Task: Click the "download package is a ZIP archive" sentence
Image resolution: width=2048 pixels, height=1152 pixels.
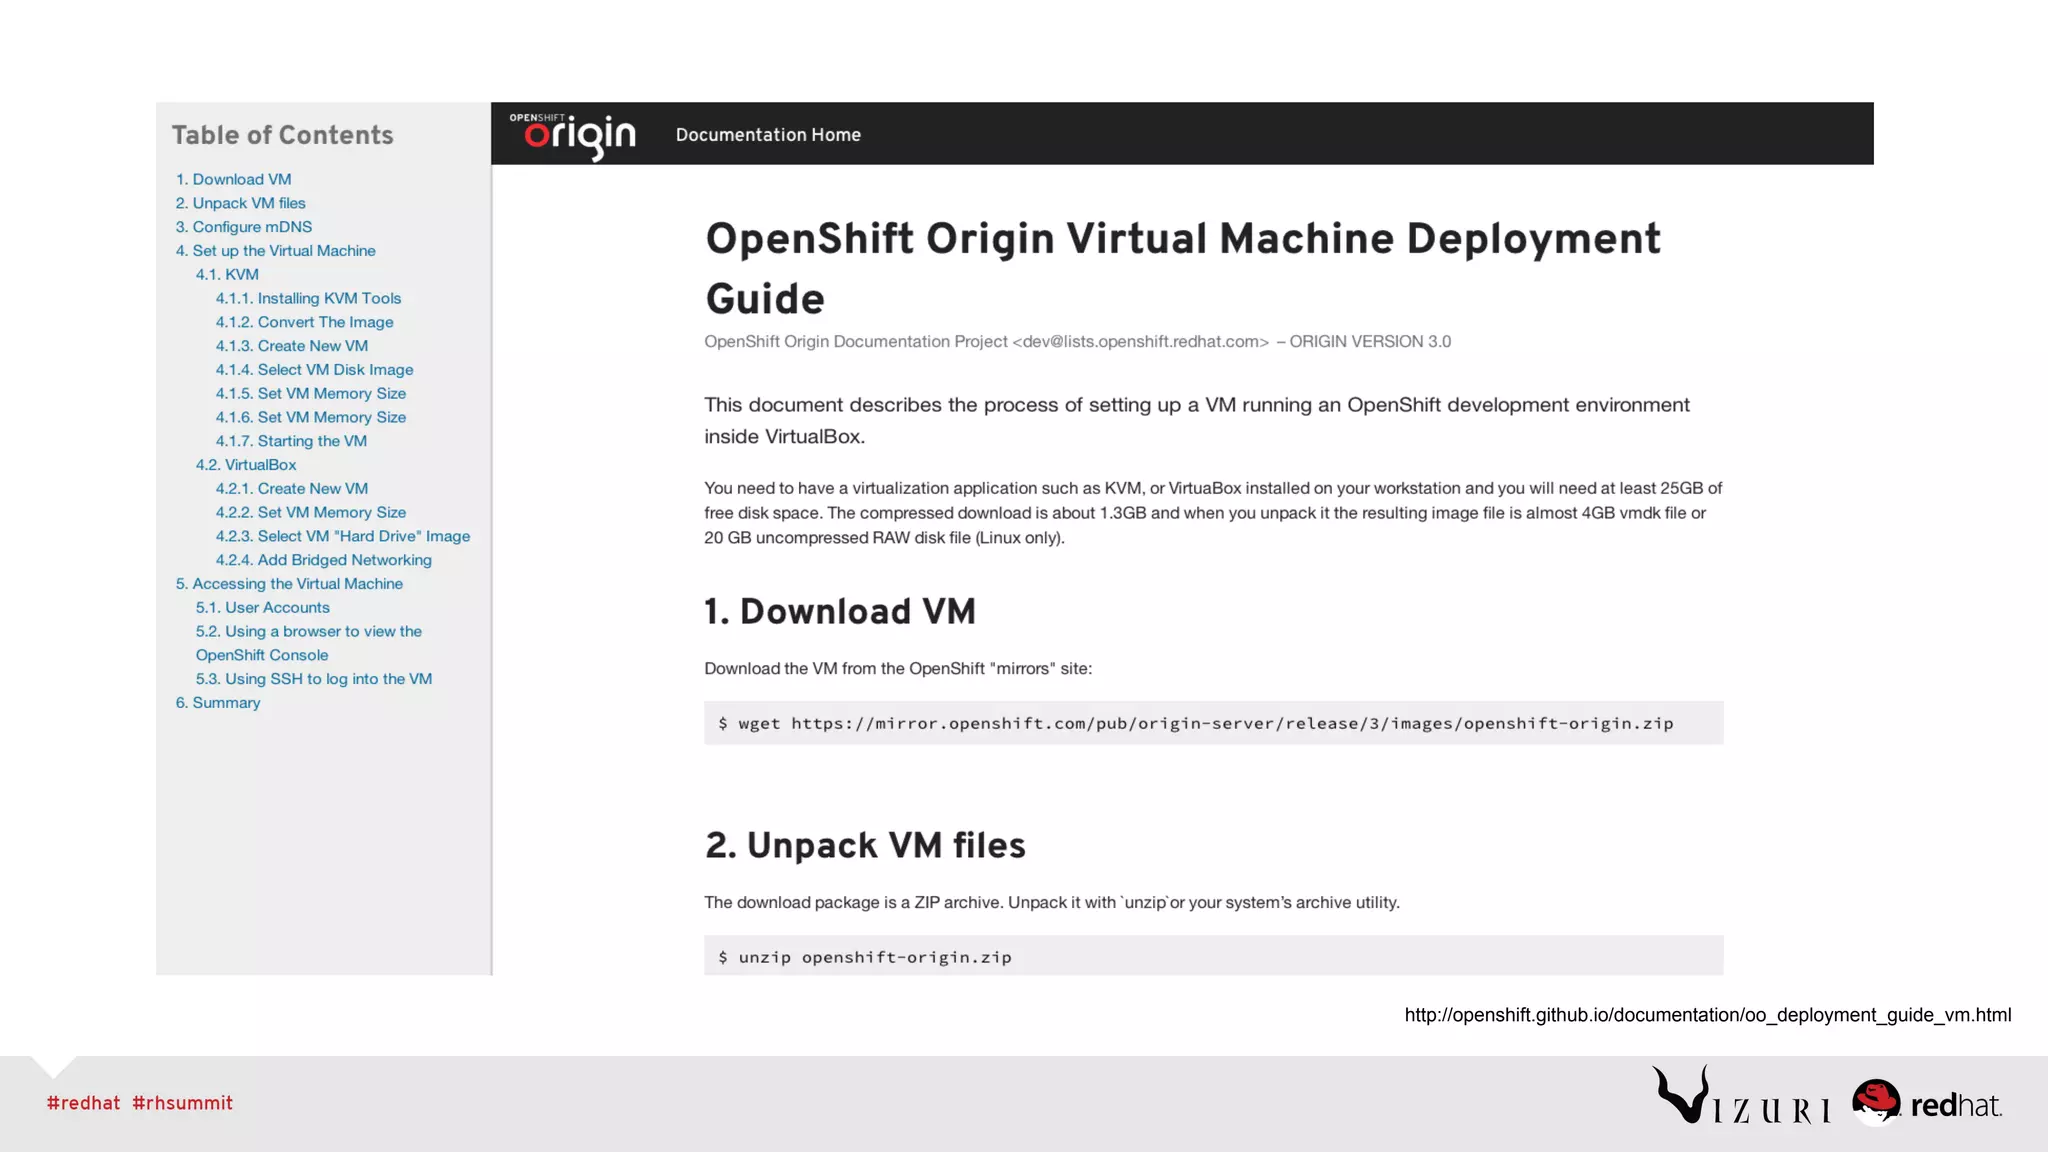Action: 1052,903
